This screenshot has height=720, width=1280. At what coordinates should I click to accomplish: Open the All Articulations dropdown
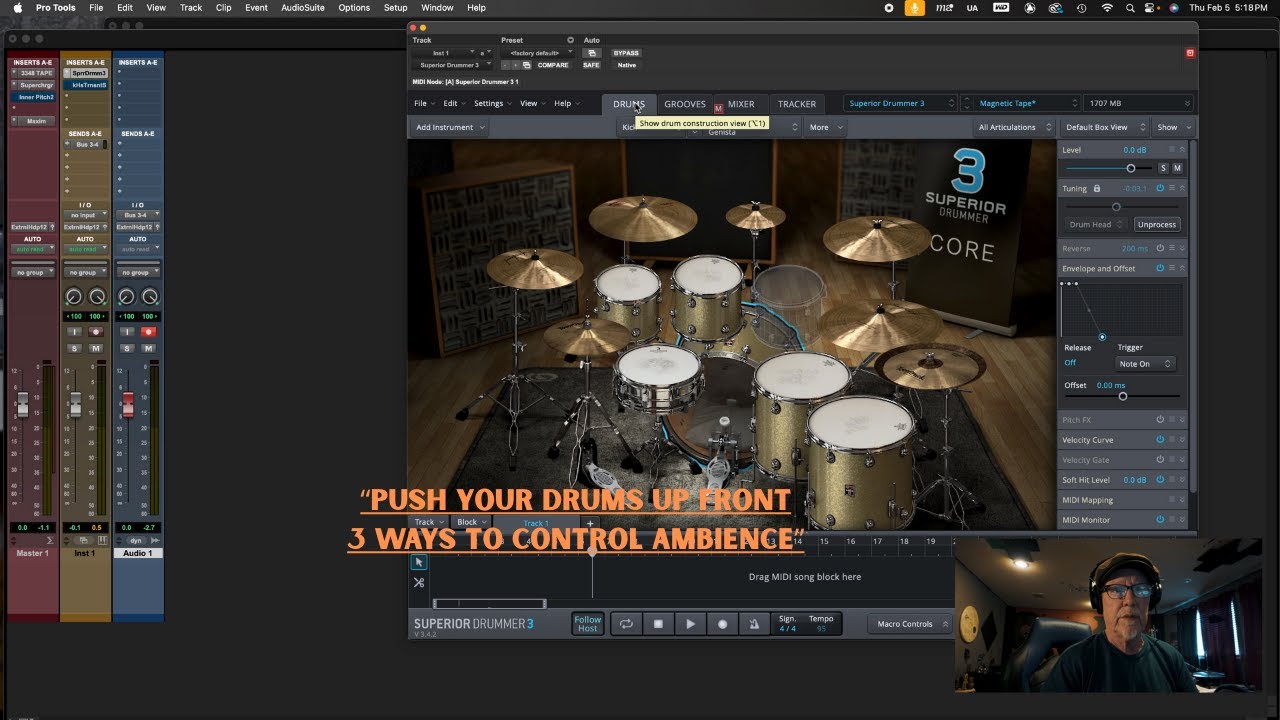[1014, 127]
